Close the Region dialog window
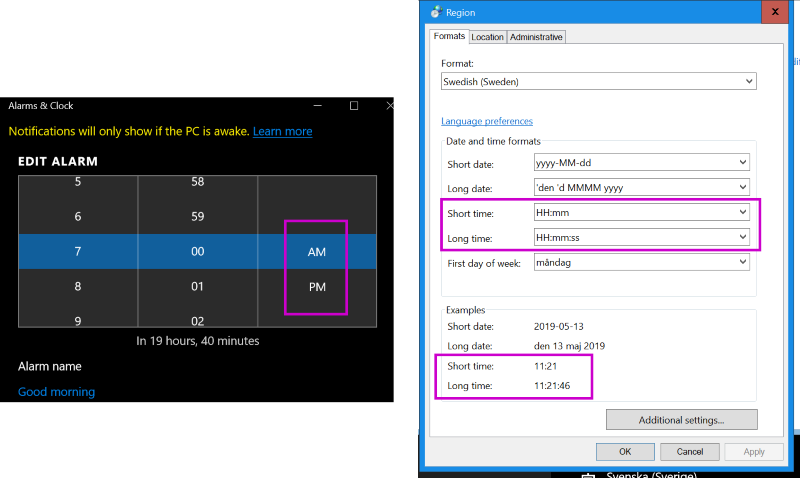The width and height of the screenshot is (800, 478). (x=774, y=12)
